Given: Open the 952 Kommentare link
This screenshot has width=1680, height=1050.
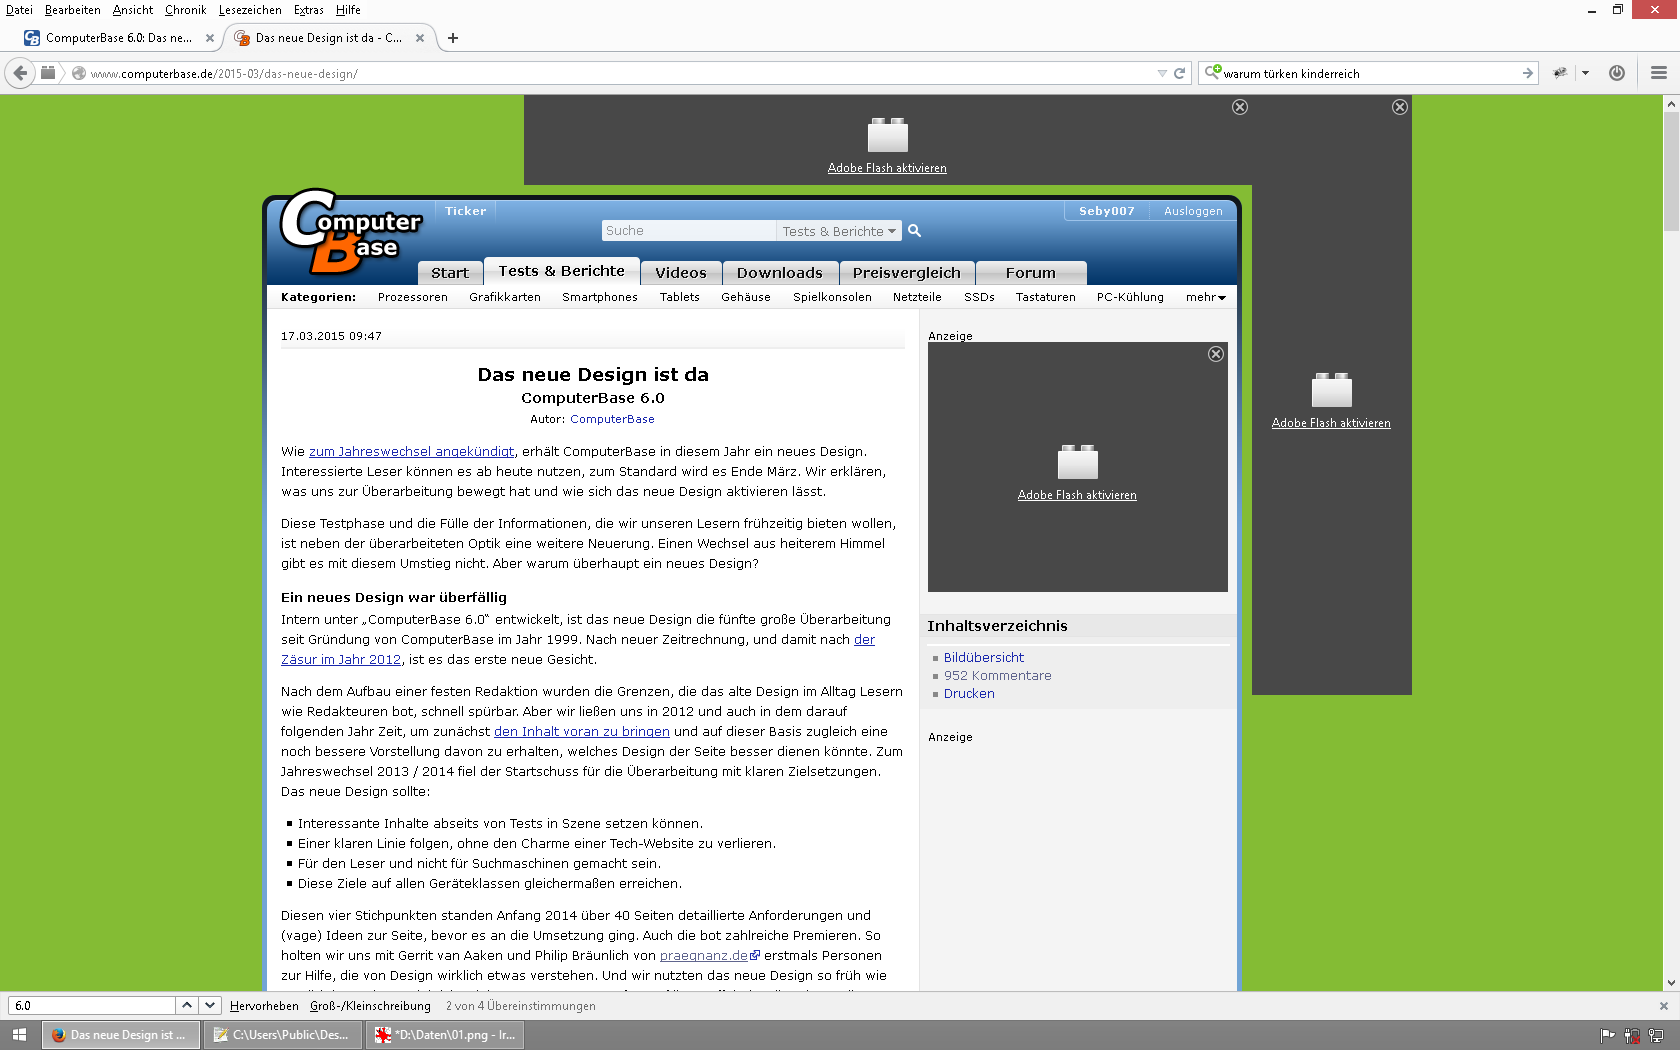Looking at the screenshot, I should (998, 676).
